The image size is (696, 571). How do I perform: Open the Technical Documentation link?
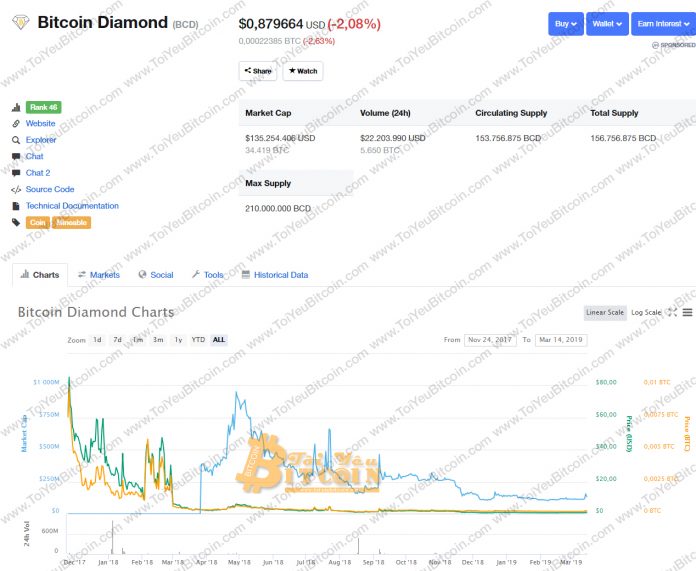click(x=72, y=206)
